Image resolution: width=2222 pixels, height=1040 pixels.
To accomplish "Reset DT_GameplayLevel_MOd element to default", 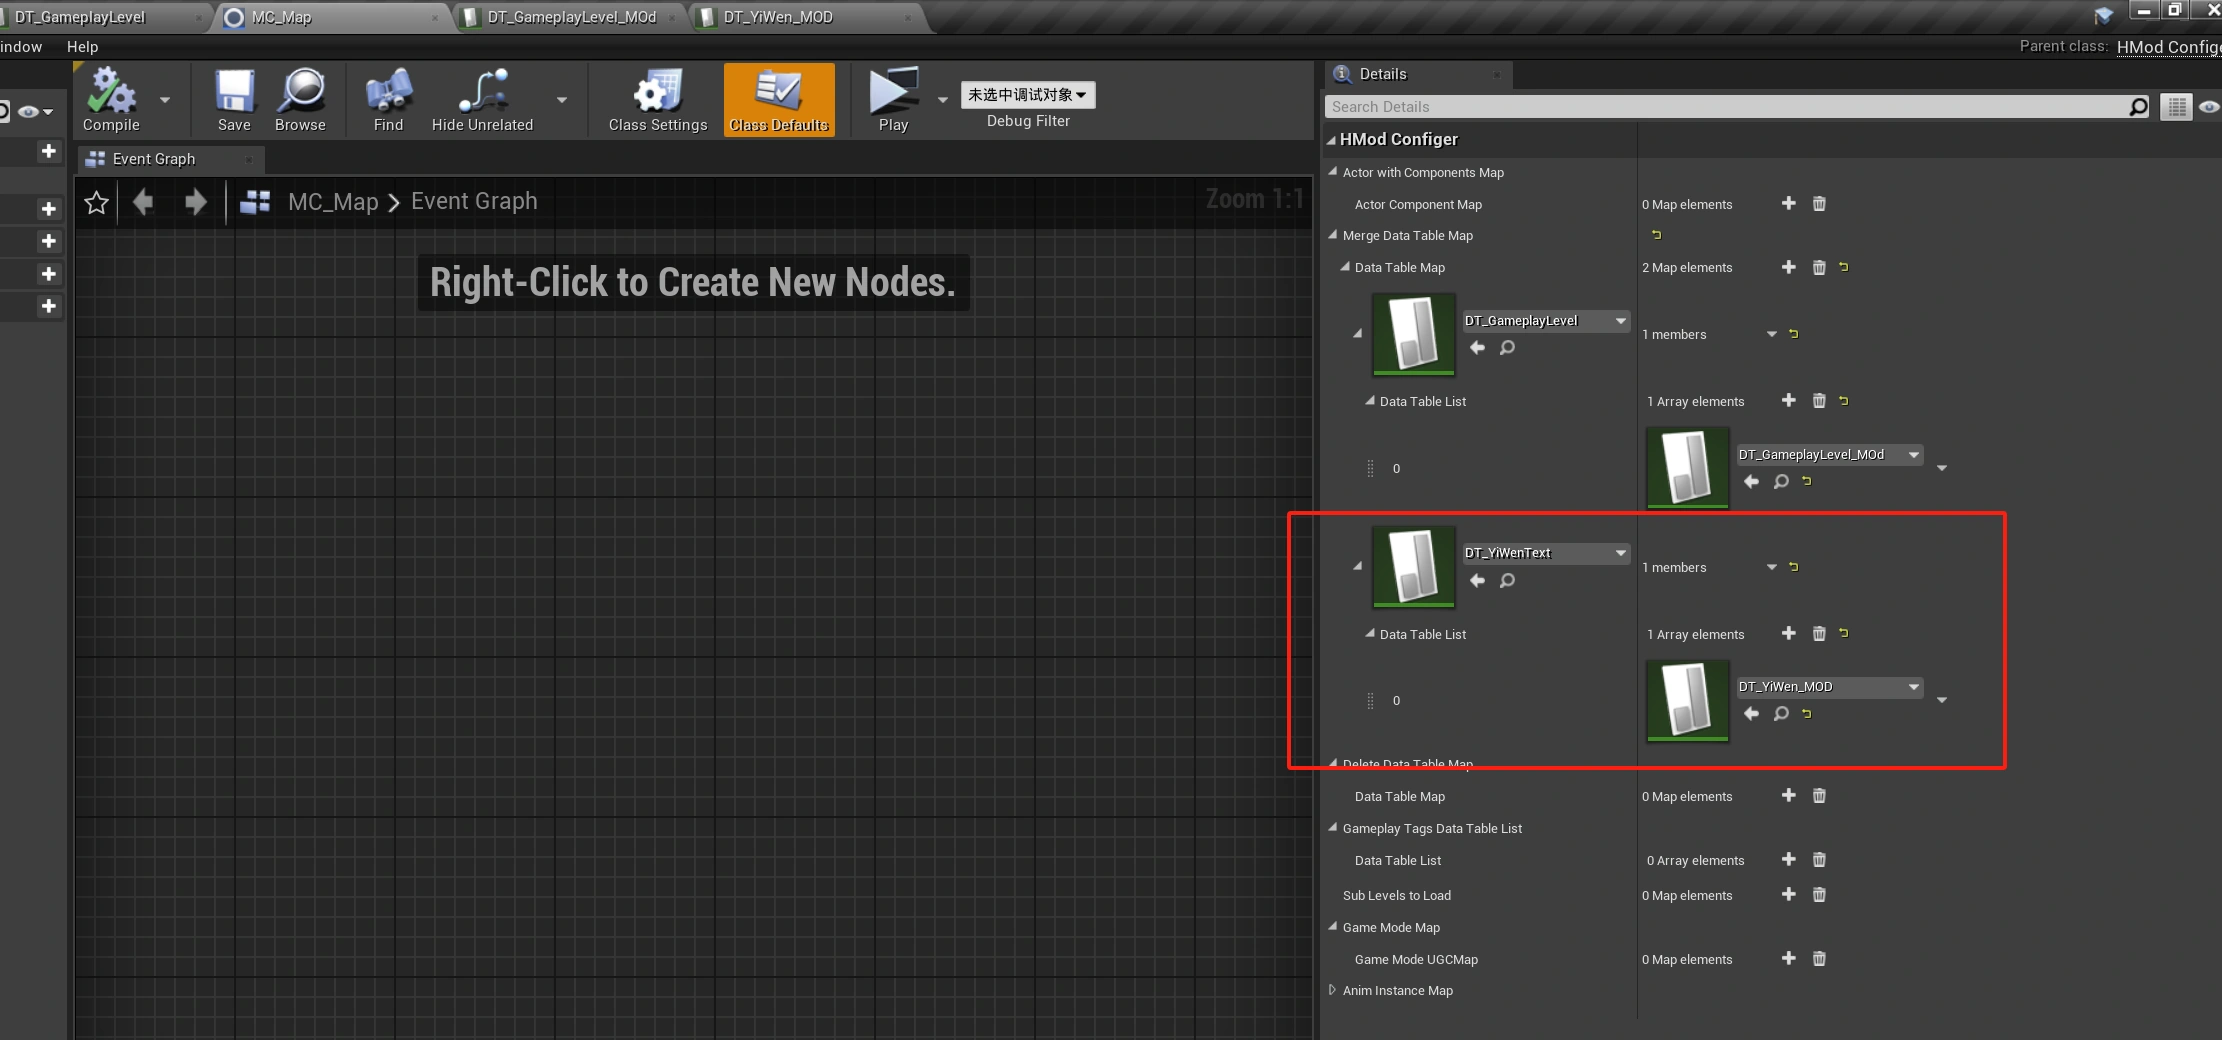I will 1807,481.
